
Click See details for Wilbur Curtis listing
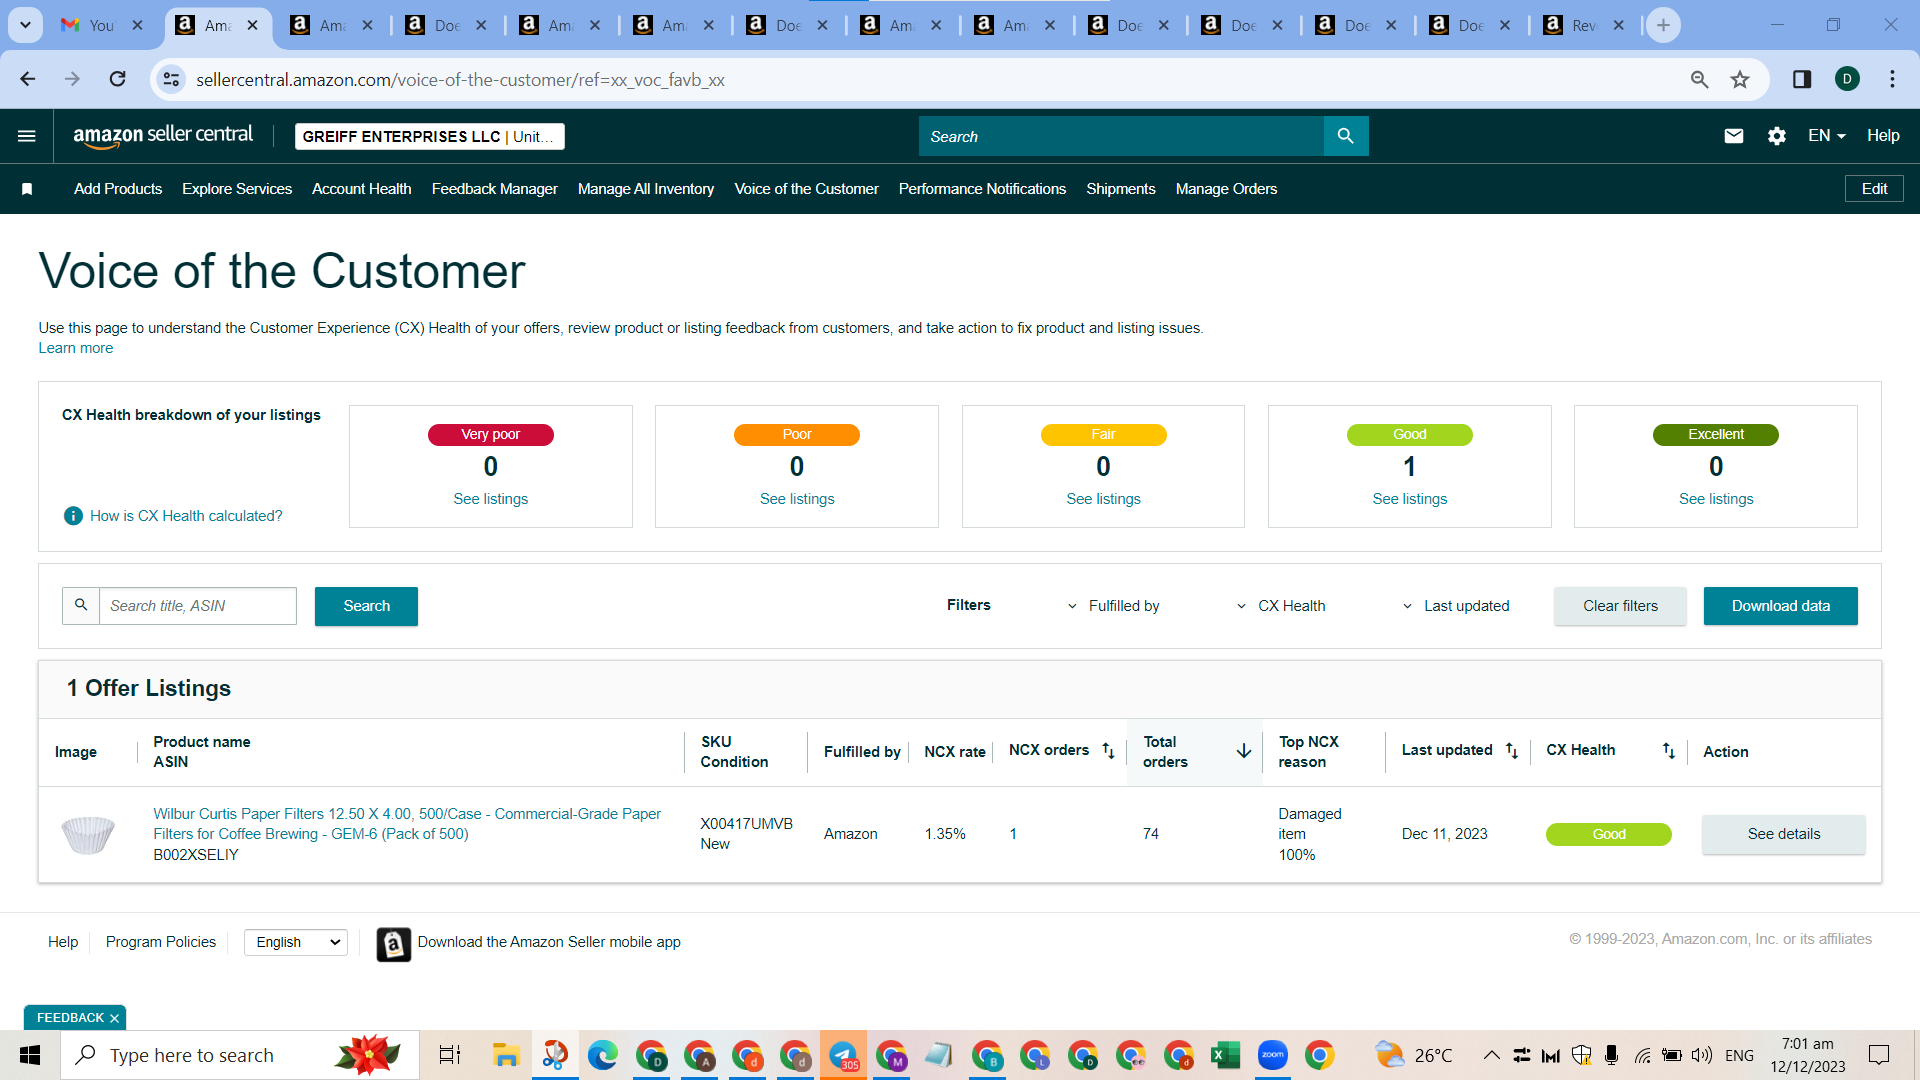(1784, 834)
